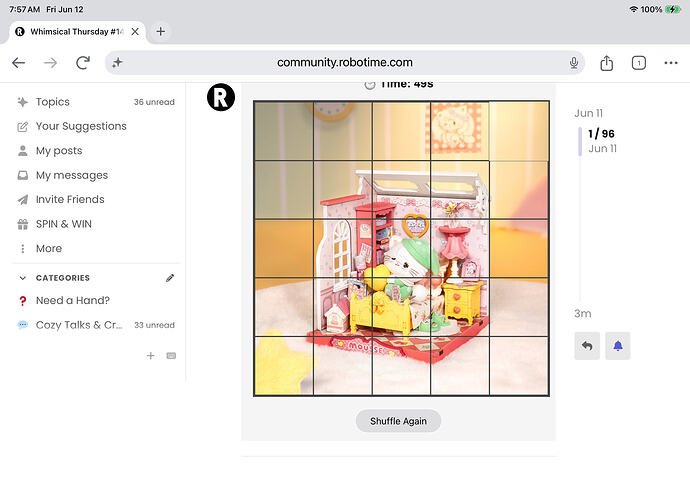Viewport: 690px width, 479px height.
Task: Click the puzzle tile with the heart frame
Action: coord(401,249)
